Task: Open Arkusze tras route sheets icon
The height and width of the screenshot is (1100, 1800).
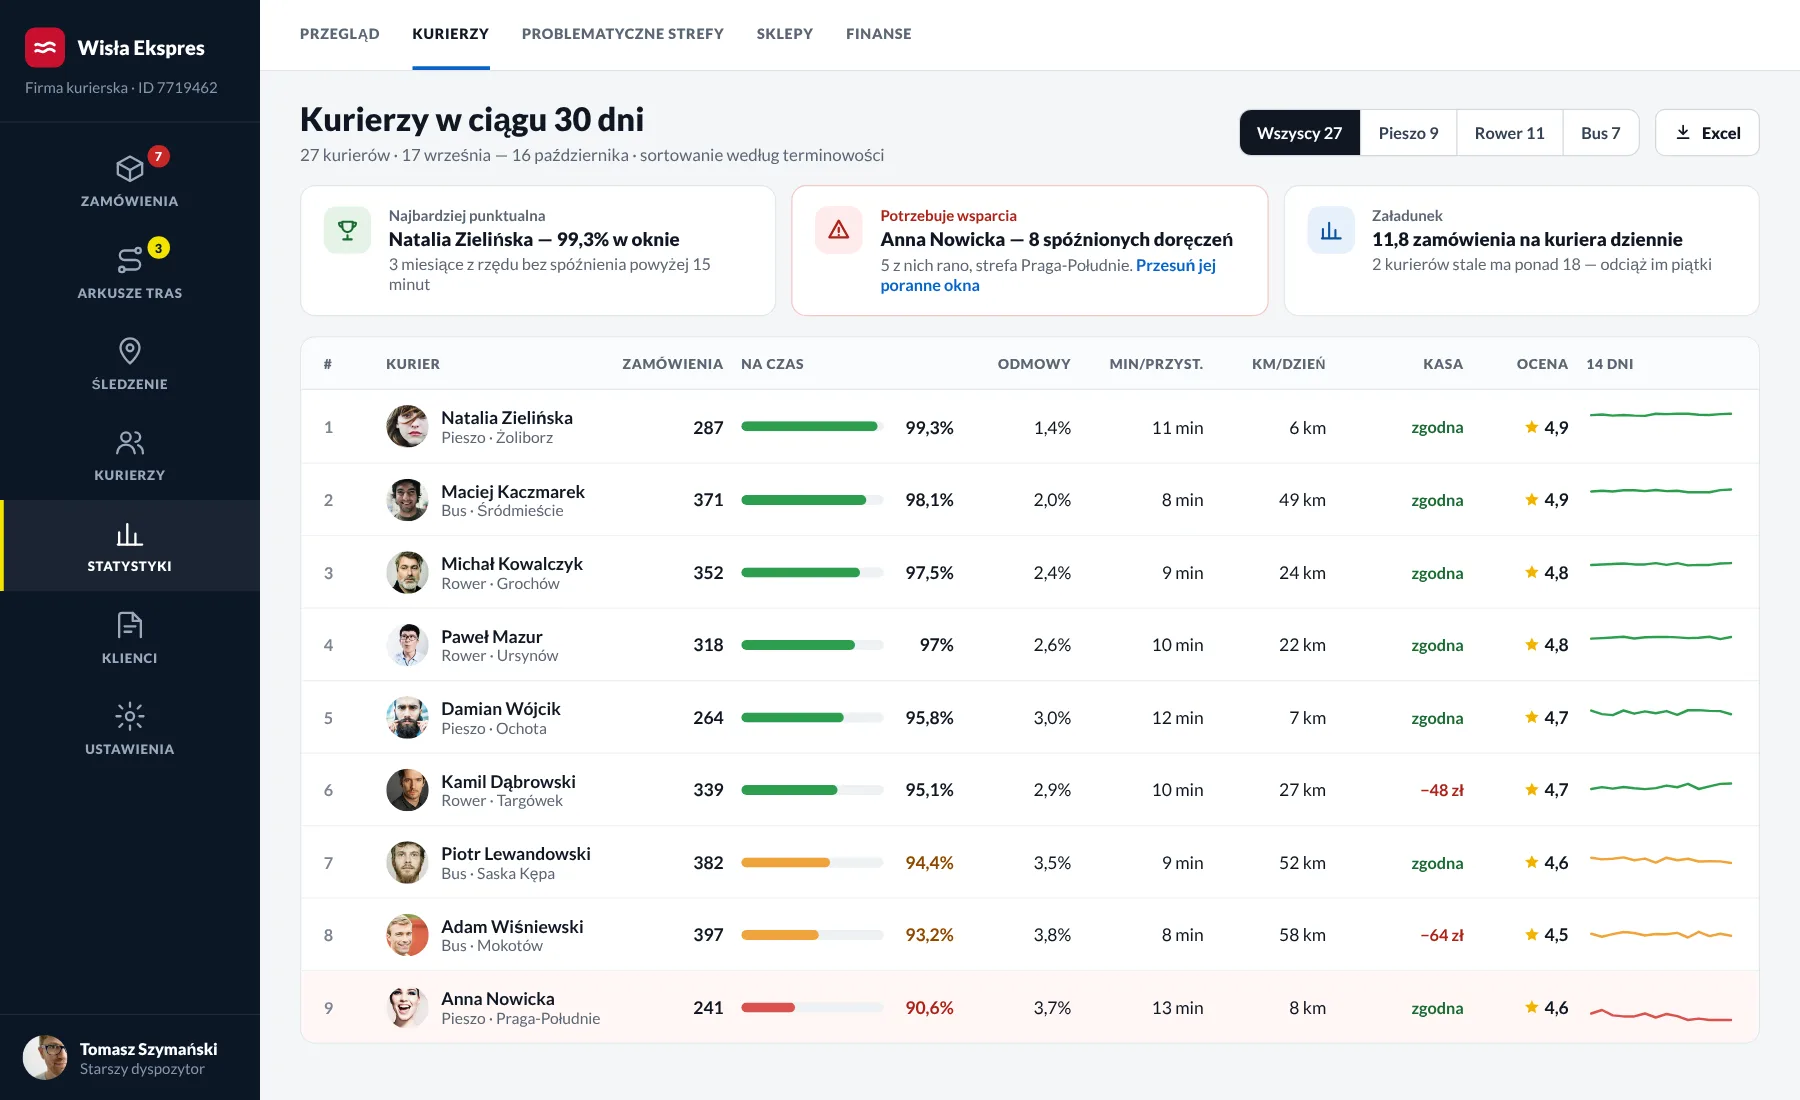Action: click(130, 260)
